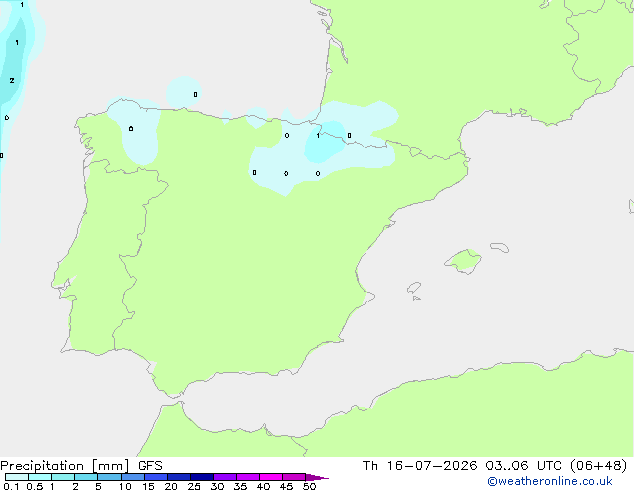
Task: Pick the 45–50 mm legend color swatch
Action: (294, 477)
